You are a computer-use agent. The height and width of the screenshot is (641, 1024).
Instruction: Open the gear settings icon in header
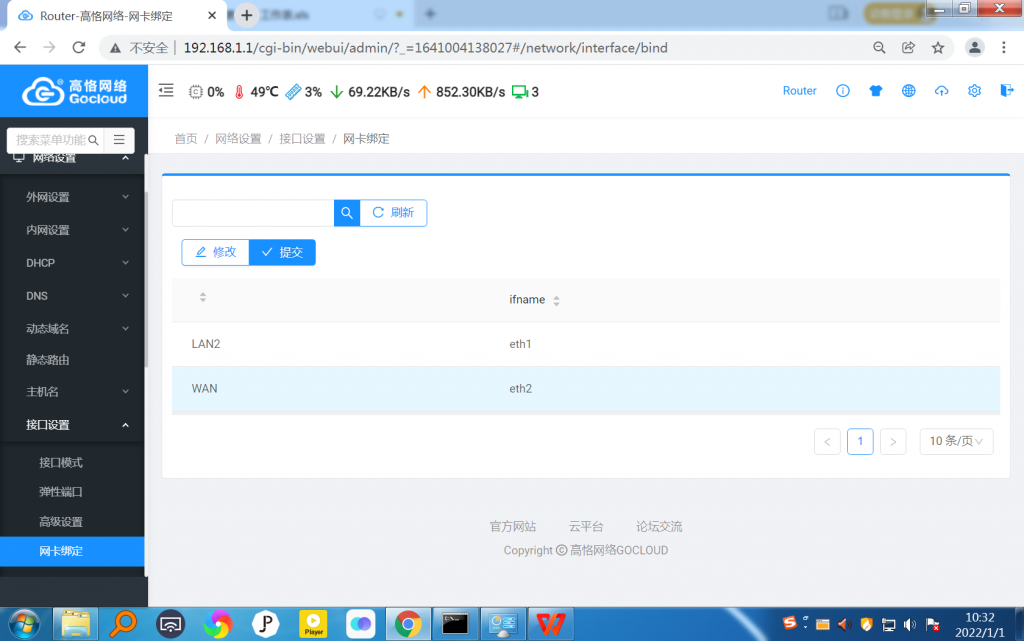(x=974, y=91)
